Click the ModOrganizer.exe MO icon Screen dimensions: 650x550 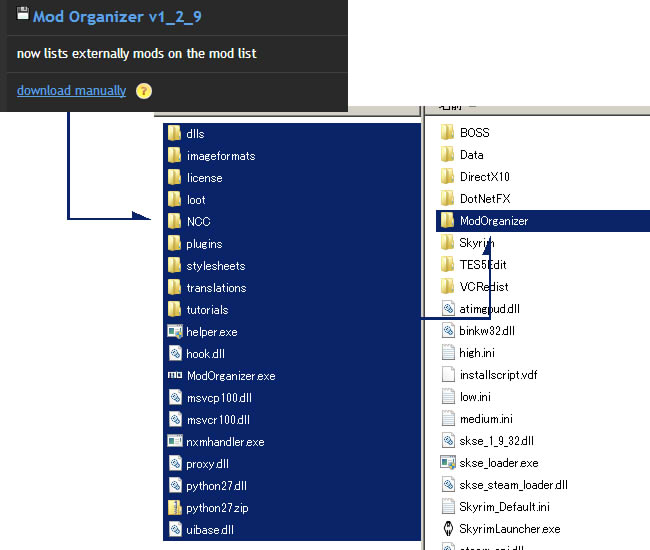pos(175,375)
